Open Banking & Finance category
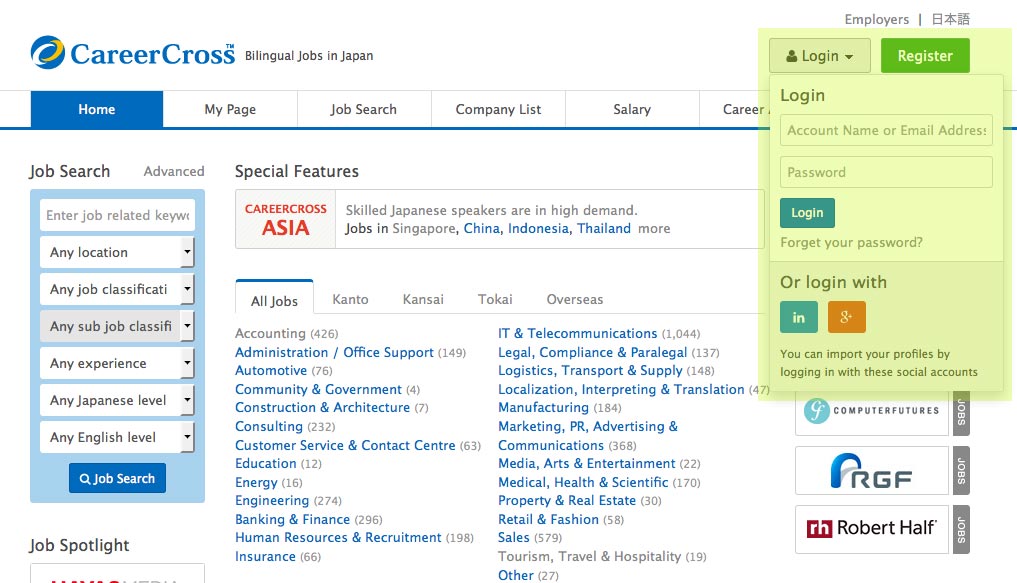1017x583 pixels. (292, 519)
